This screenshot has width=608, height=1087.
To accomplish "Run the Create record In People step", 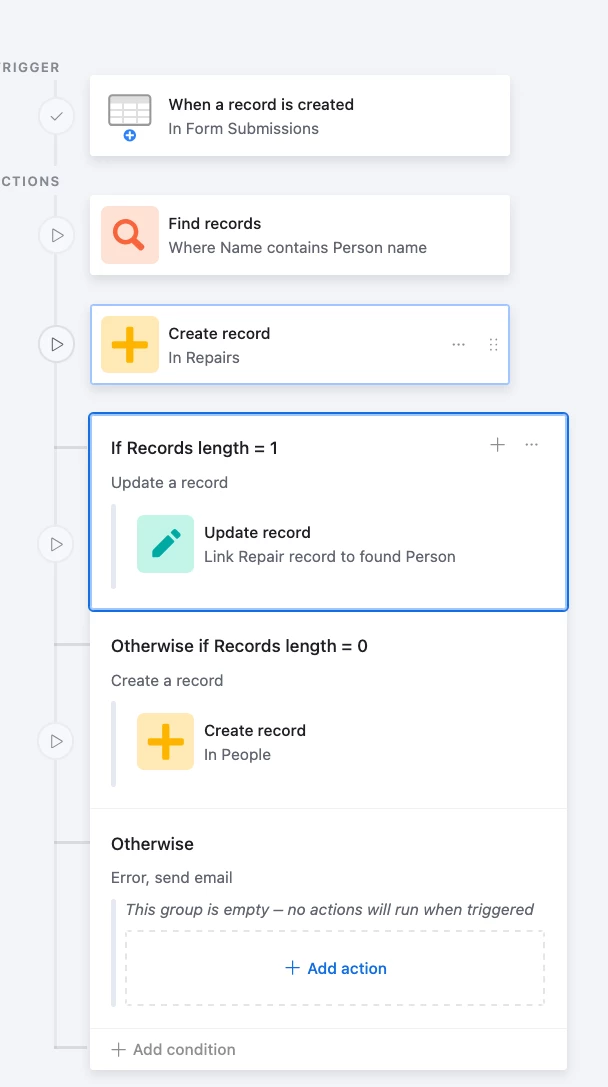I will 57,741.
